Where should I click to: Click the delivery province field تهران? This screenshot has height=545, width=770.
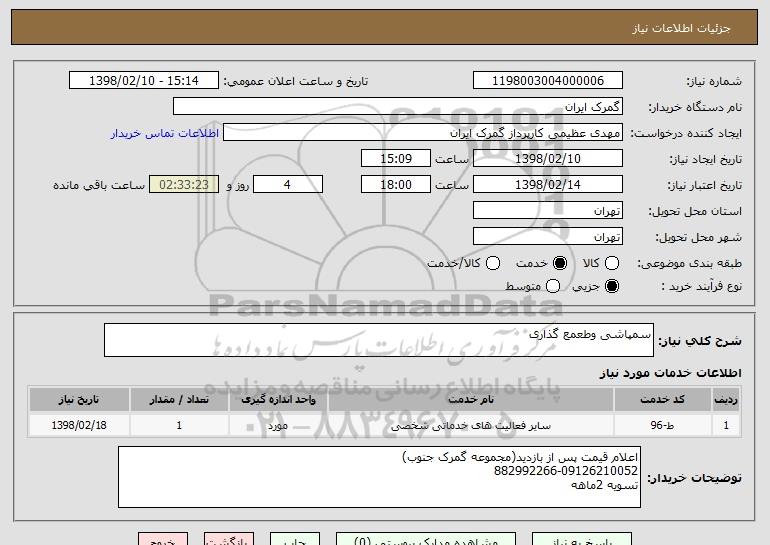click(x=548, y=211)
